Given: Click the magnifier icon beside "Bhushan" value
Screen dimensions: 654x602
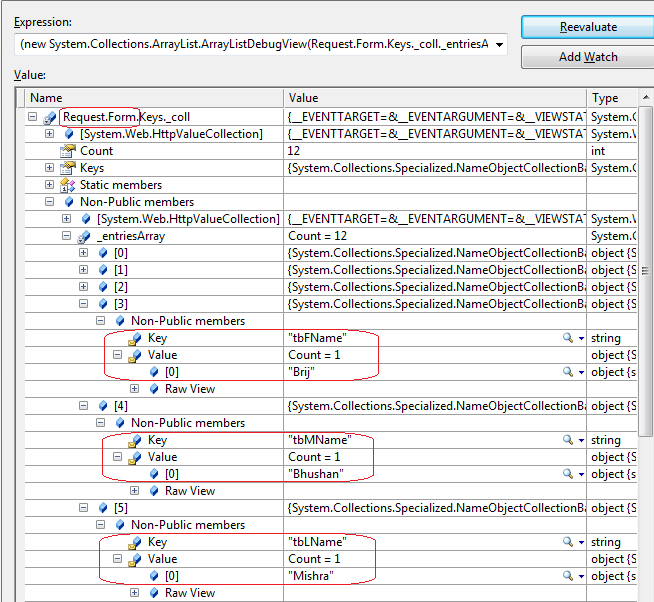Looking at the screenshot, I should point(568,474).
